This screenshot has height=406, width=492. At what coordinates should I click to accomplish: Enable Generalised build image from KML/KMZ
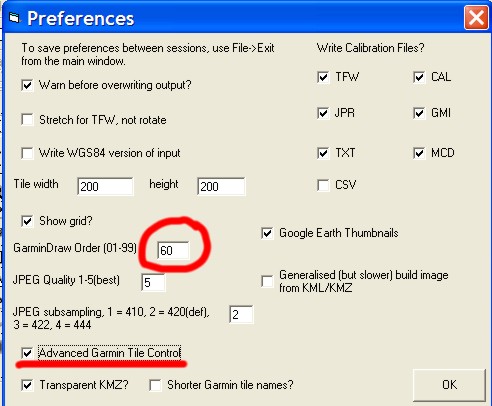click(x=267, y=281)
